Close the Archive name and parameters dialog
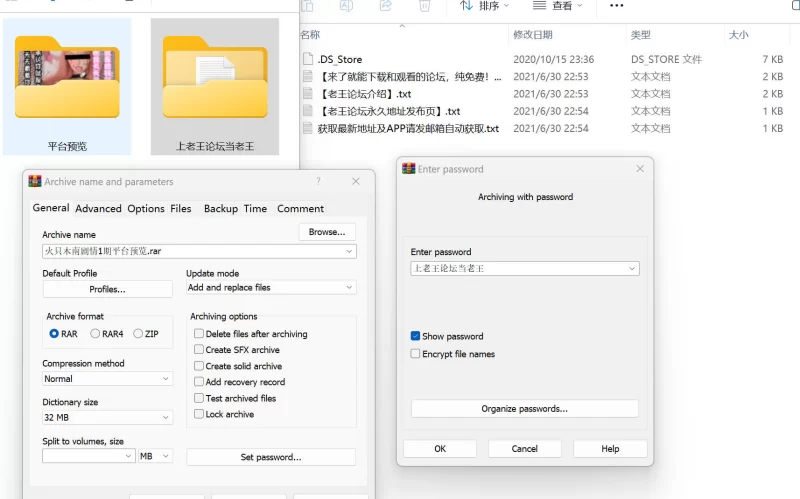 [356, 181]
